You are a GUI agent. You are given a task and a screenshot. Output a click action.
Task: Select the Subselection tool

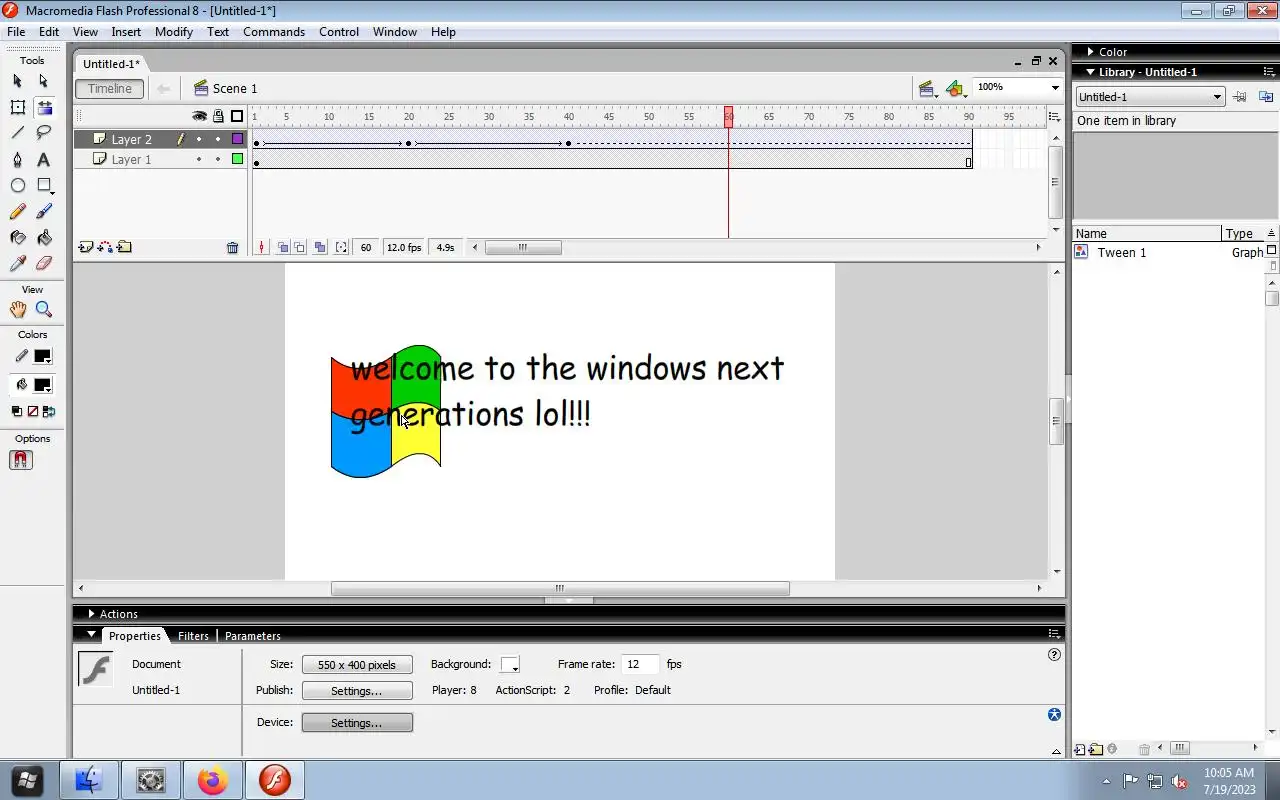coord(43,81)
